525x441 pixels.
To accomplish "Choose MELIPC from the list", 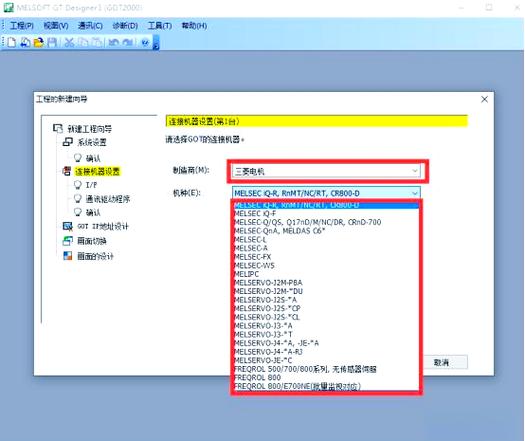I will coord(326,274).
